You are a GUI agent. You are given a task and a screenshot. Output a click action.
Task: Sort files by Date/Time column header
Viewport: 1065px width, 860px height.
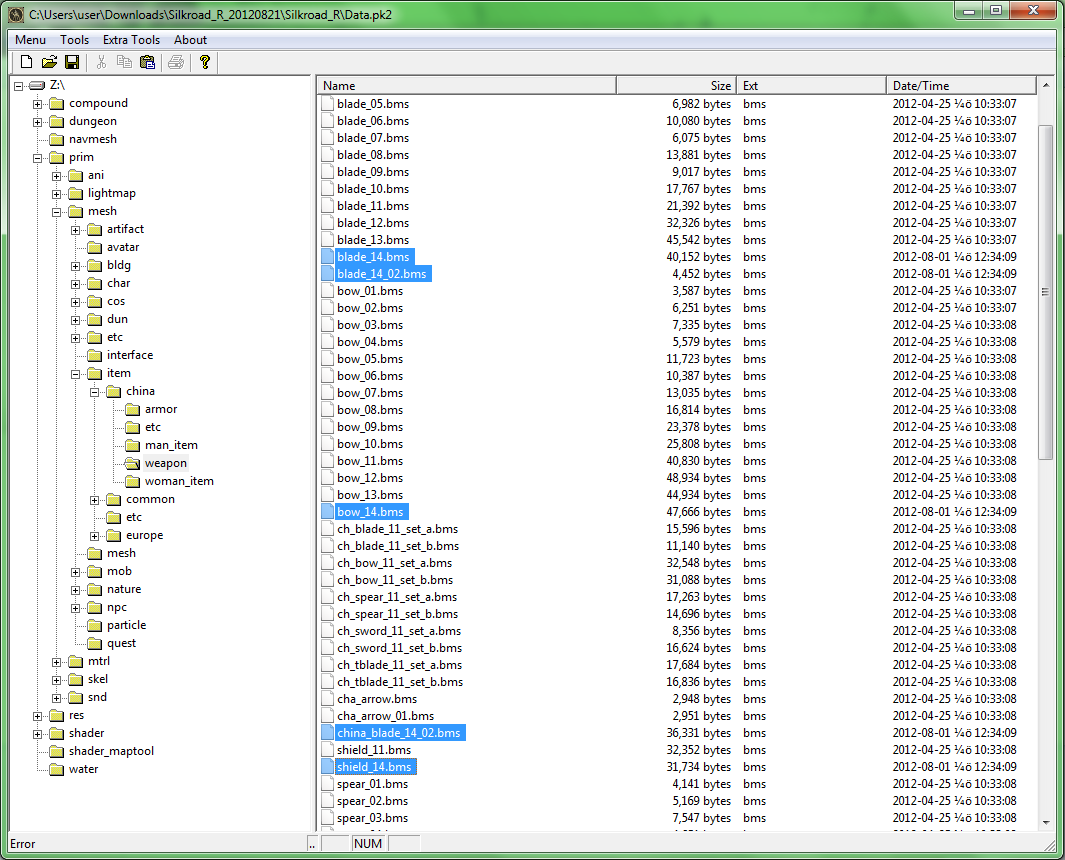[x=961, y=86]
